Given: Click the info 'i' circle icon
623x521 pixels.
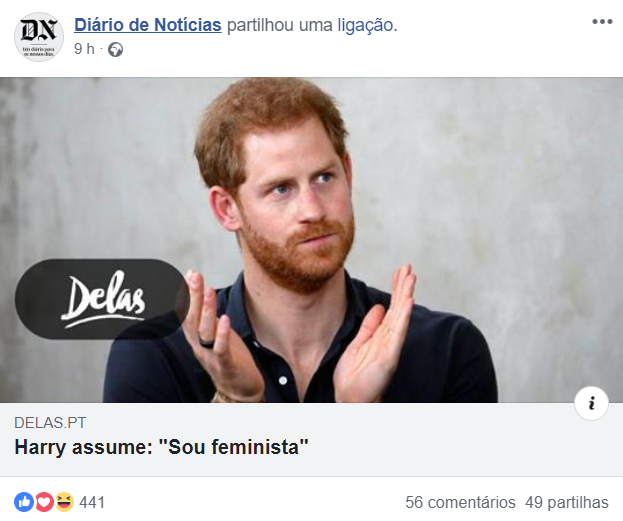Looking at the screenshot, I should pos(591,403).
